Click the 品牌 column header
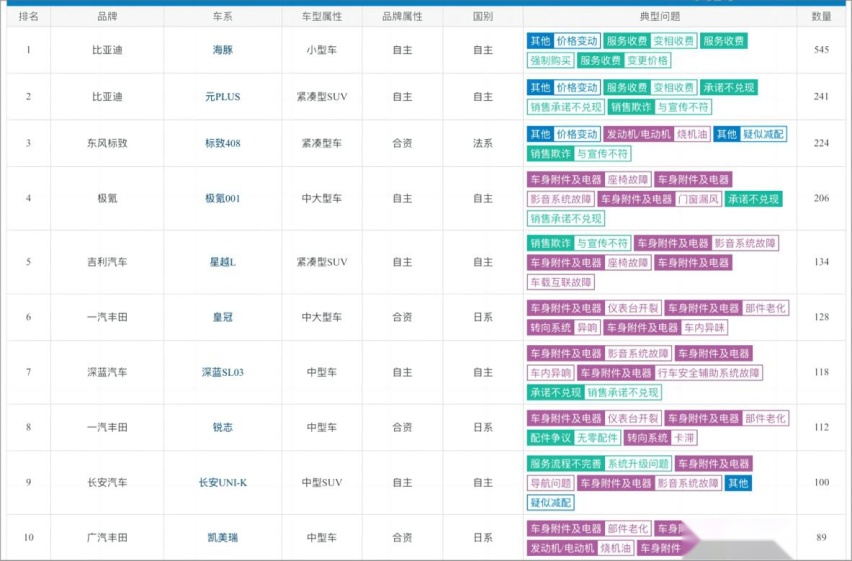Viewport: 852px width, 561px height. 107,16
